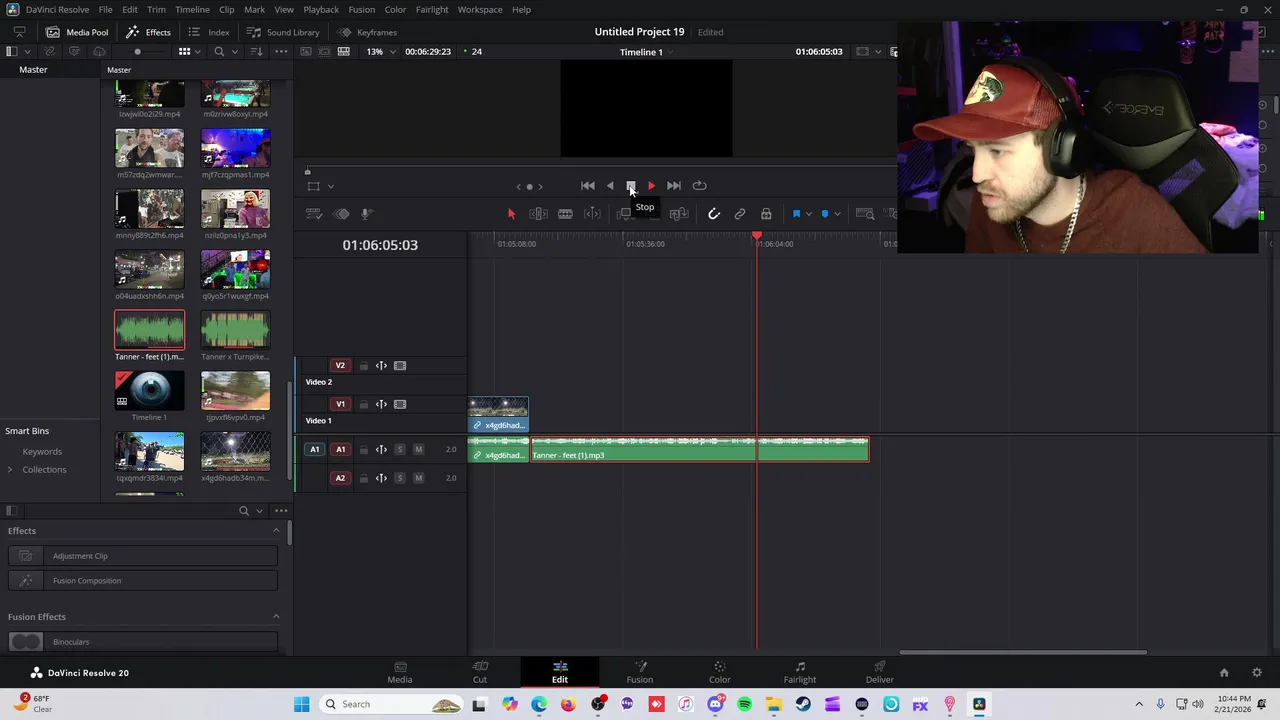Viewport: 1280px width, 720px height.
Task: Click the Replace clip toolbar icon
Action: point(679,214)
